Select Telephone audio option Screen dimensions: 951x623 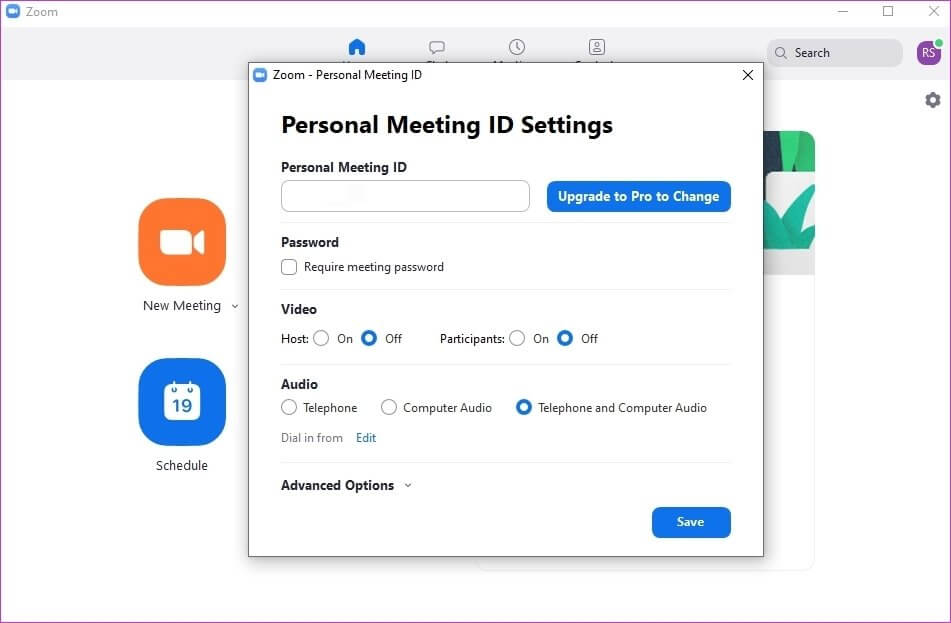[289, 407]
